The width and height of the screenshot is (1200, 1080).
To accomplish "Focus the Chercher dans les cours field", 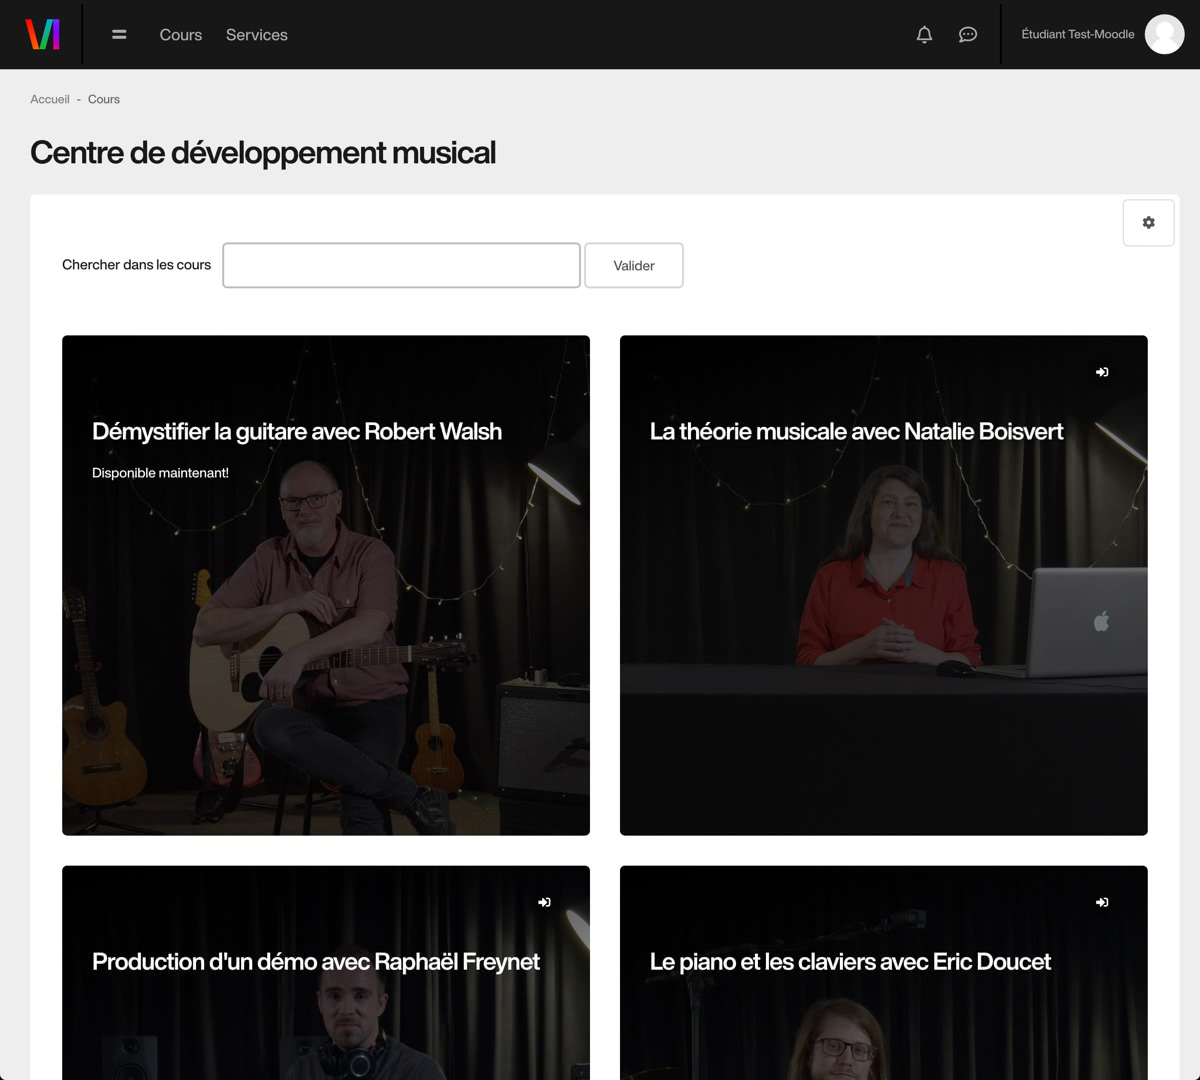I will (x=401, y=265).
